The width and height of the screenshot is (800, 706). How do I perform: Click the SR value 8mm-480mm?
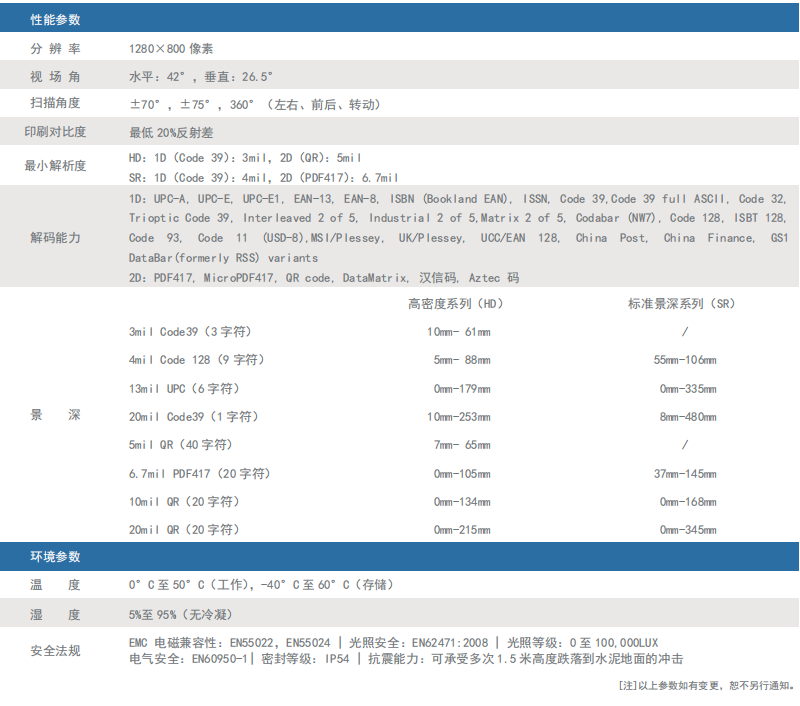688,417
